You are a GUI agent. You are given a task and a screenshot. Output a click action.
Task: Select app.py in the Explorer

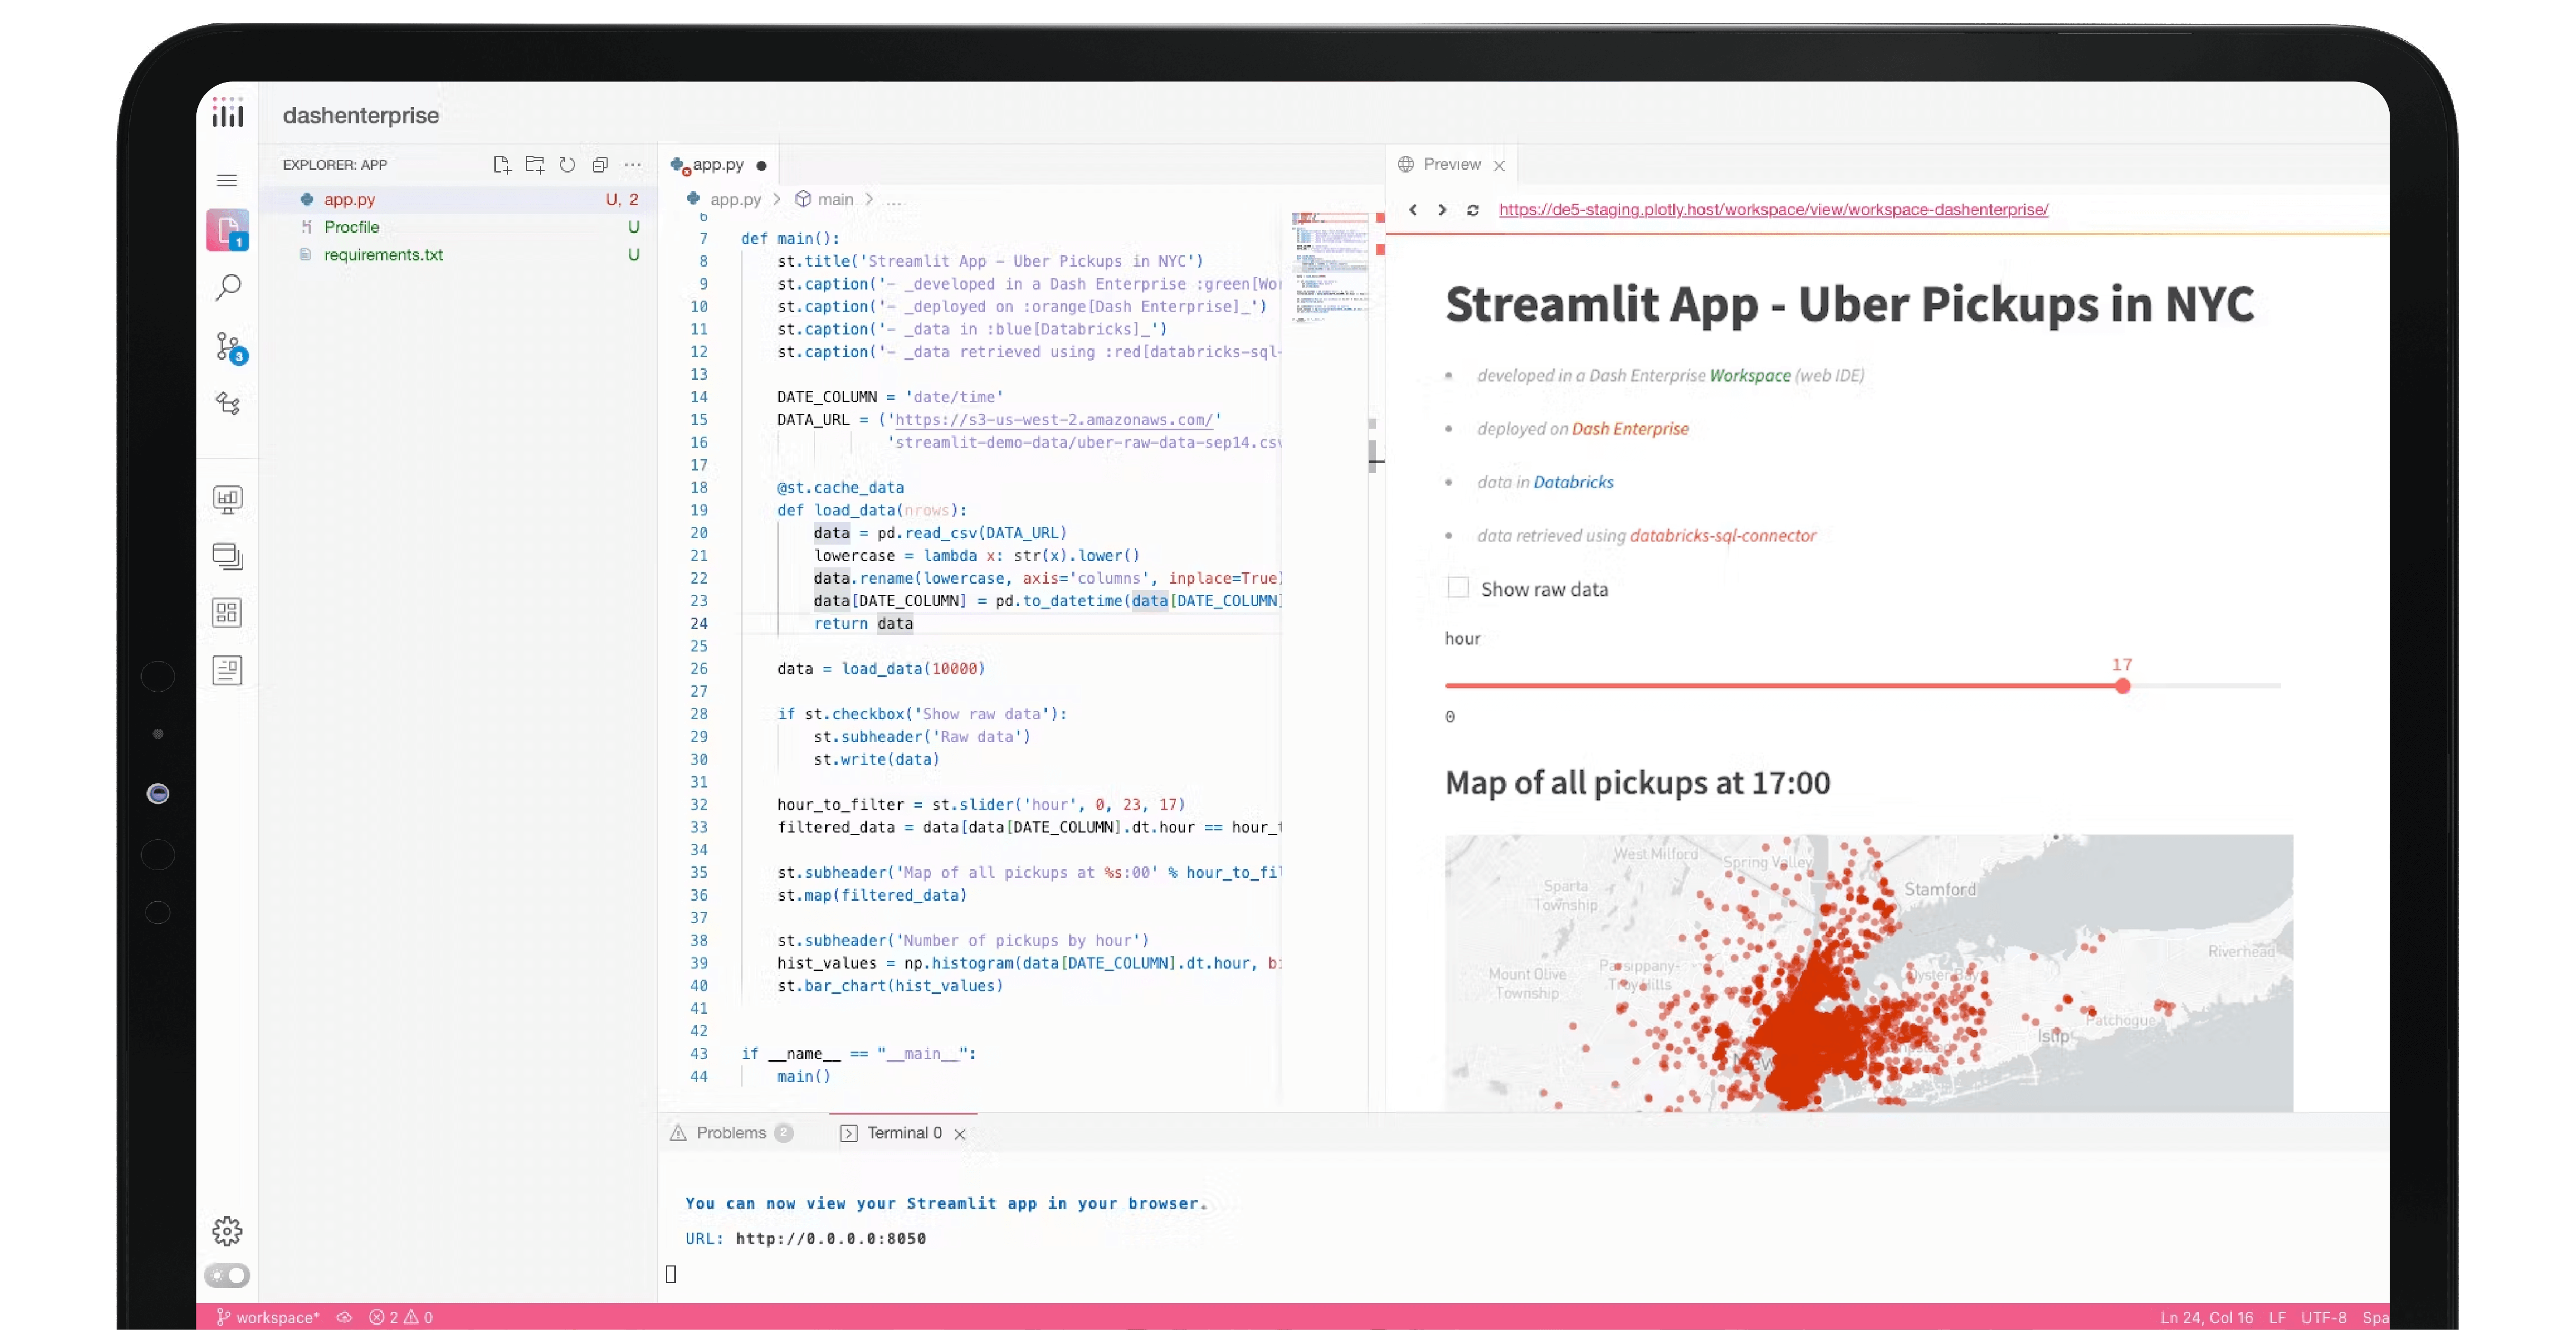pyautogui.click(x=458, y=199)
